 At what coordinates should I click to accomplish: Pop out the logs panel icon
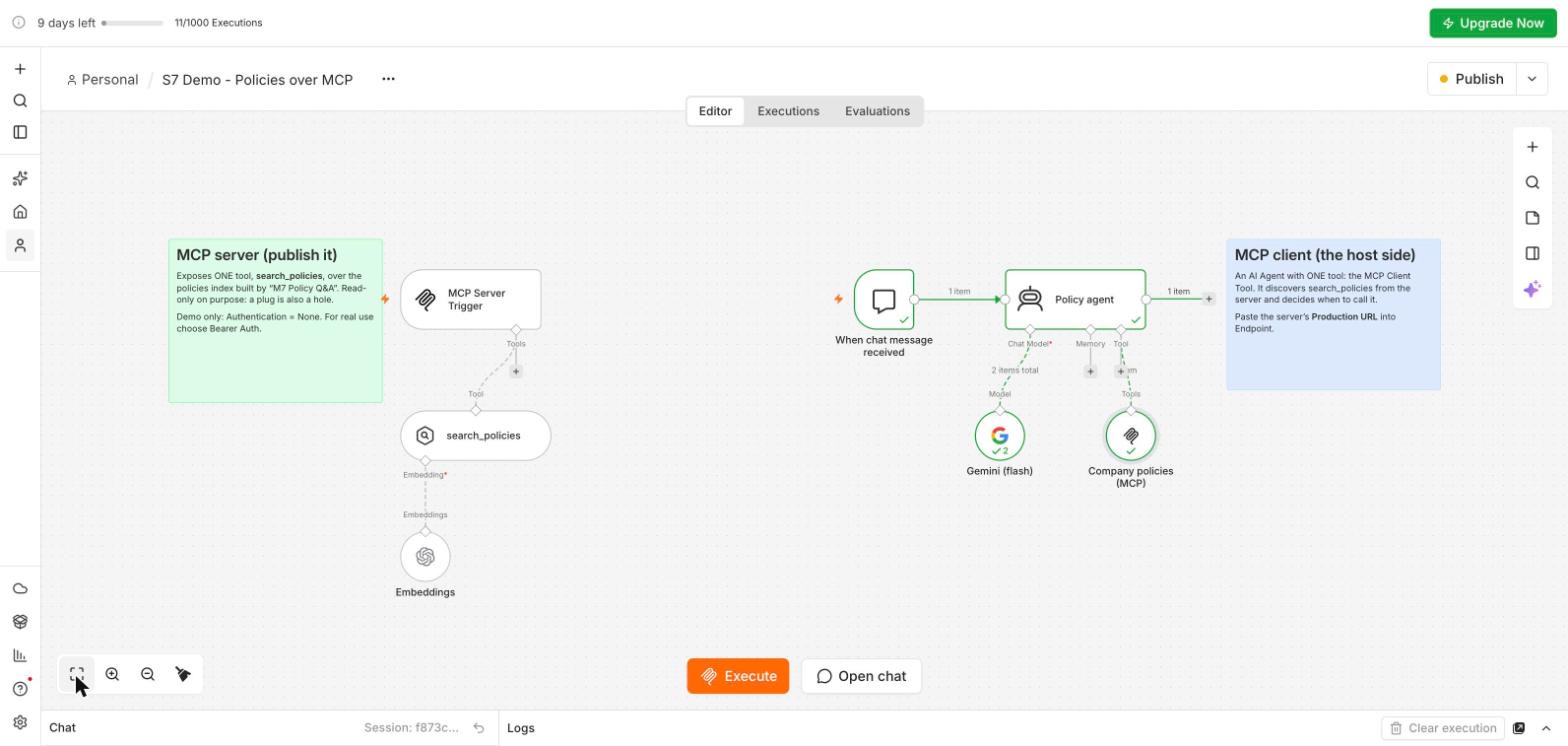(1519, 728)
